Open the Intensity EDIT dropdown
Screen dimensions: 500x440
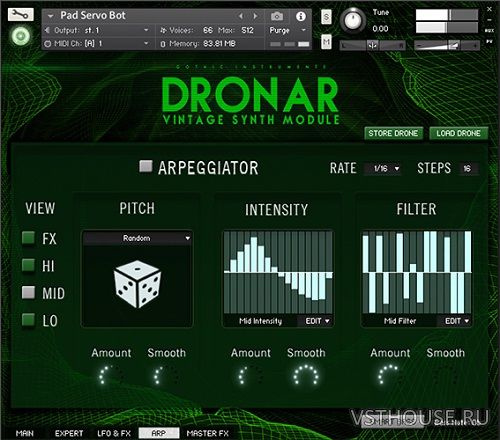point(317,321)
